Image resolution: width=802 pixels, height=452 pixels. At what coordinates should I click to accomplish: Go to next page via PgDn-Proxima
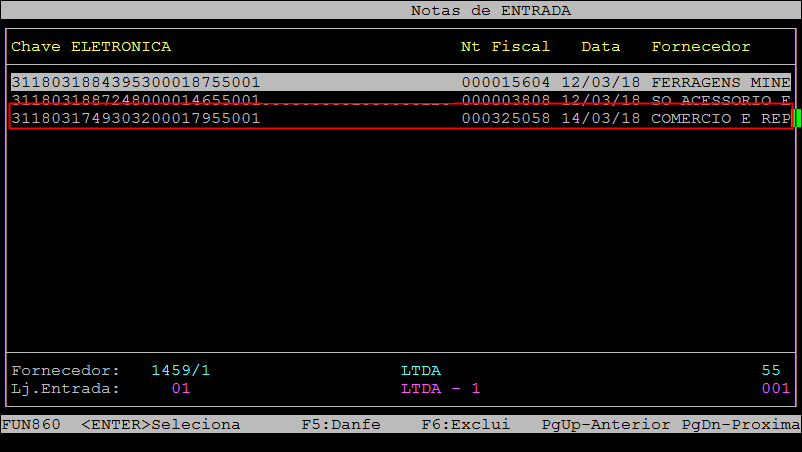click(x=741, y=424)
